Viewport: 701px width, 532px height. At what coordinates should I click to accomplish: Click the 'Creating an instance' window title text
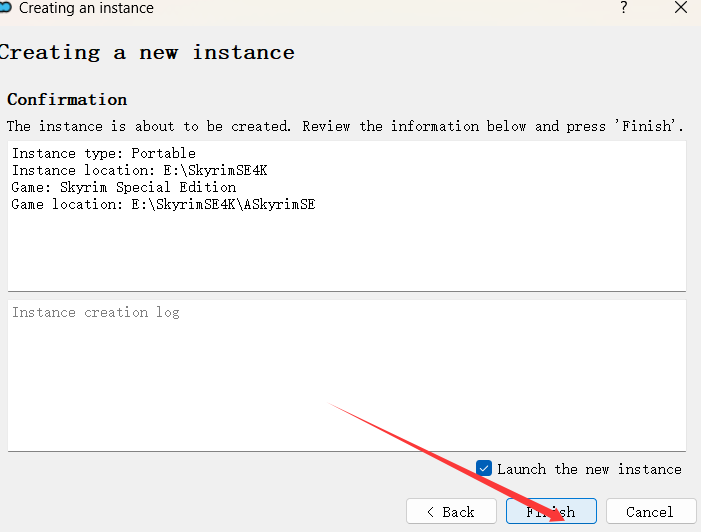tap(87, 8)
